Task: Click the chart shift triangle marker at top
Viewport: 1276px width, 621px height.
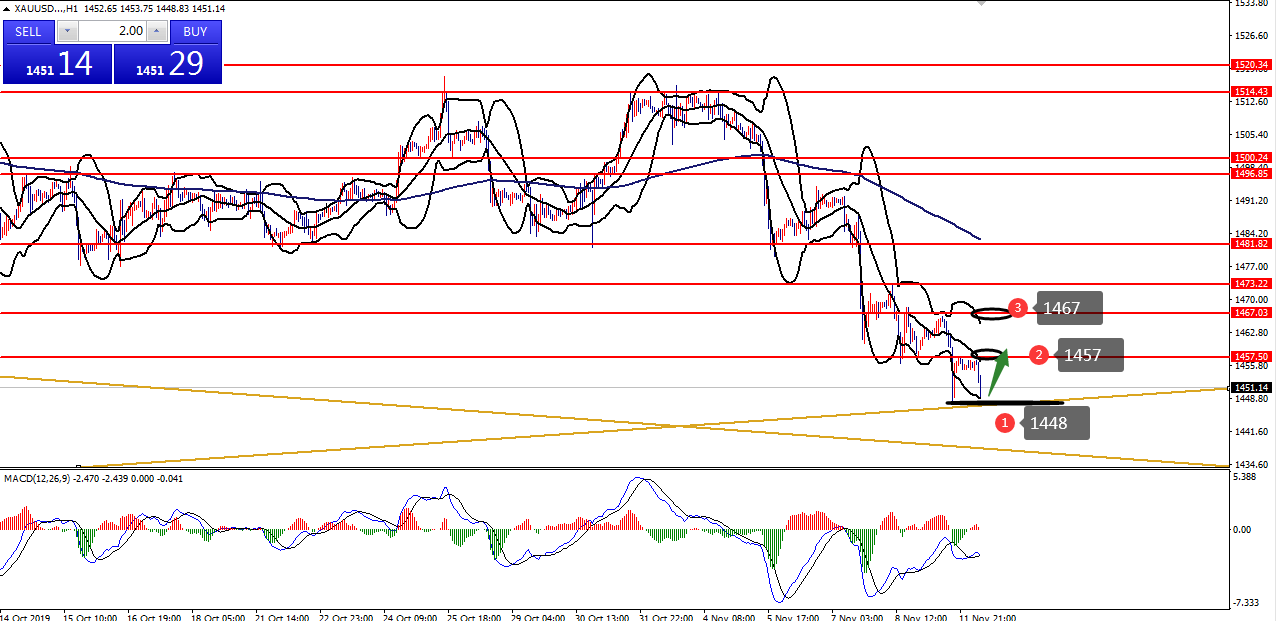Action: 981,4
